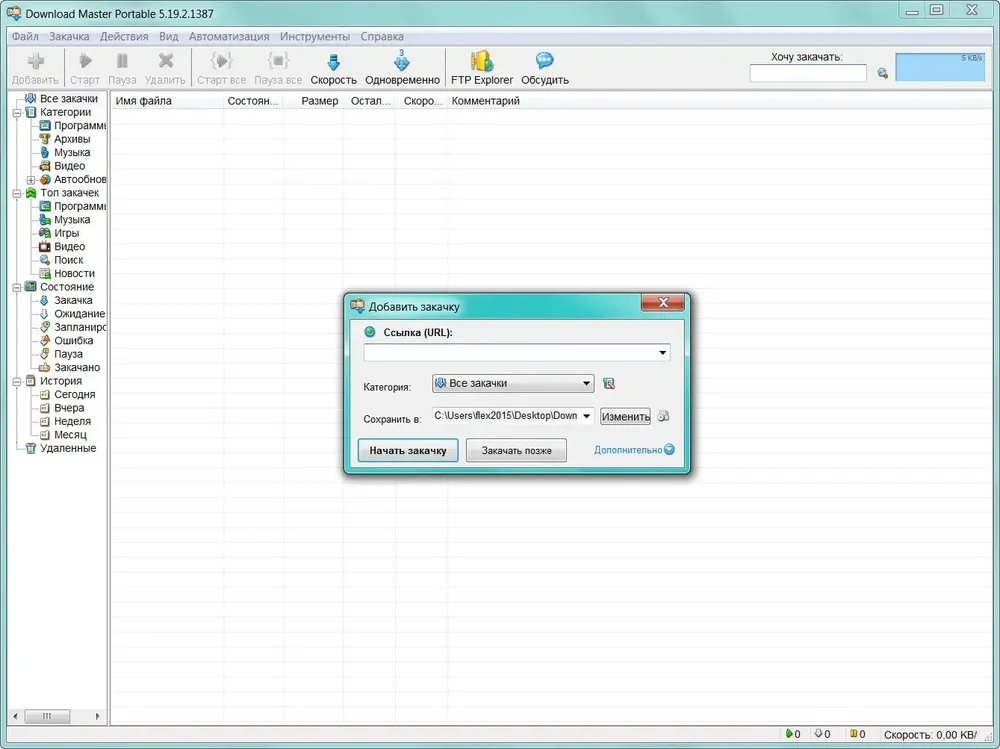Open the Категория dropdown showing Все закачки
Image resolution: width=1000 pixels, height=749 pixels.
513,383
